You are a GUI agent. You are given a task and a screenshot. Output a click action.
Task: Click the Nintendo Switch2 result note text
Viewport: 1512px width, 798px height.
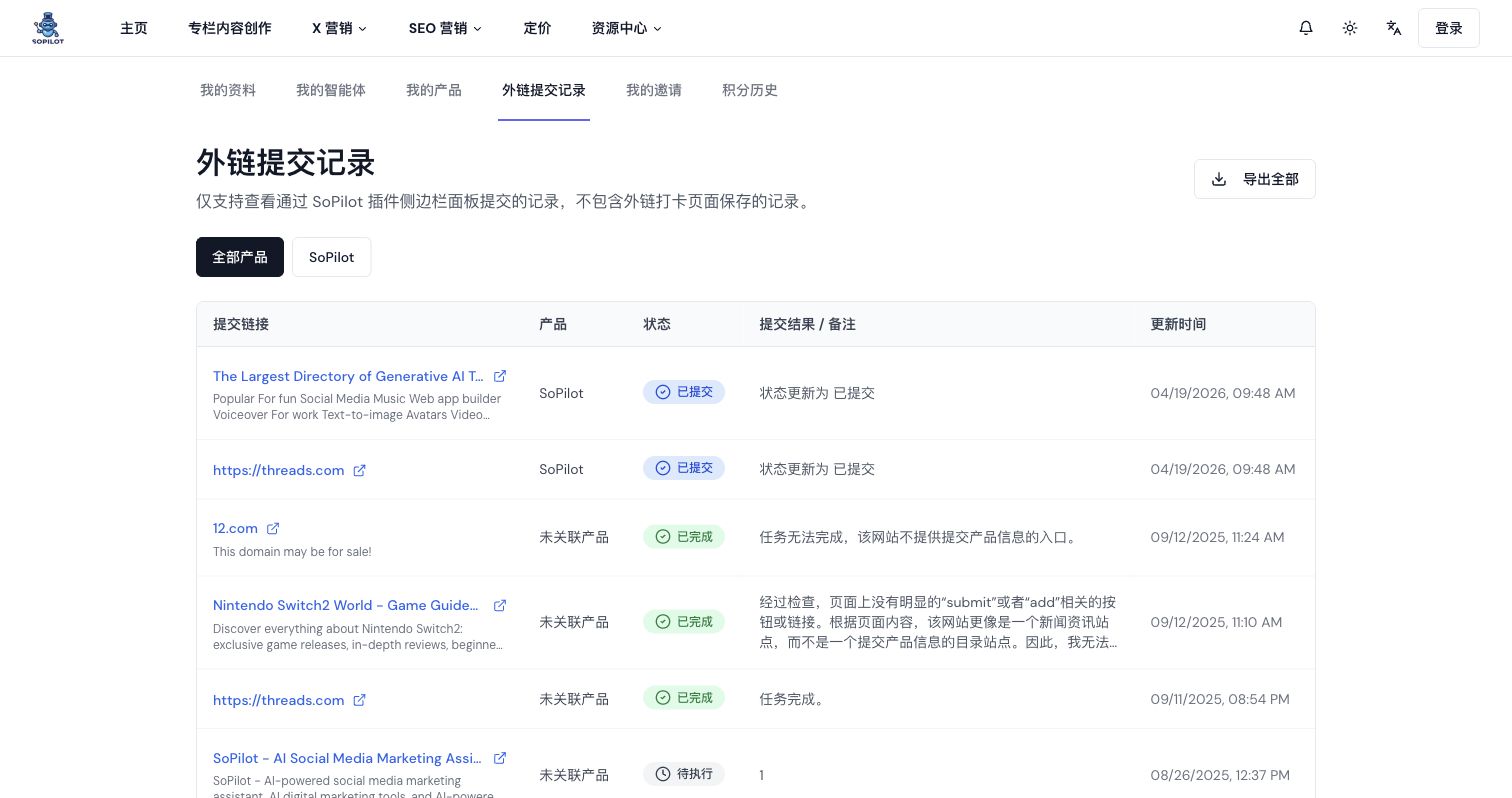pyautogui.click(x=939, y=622)
